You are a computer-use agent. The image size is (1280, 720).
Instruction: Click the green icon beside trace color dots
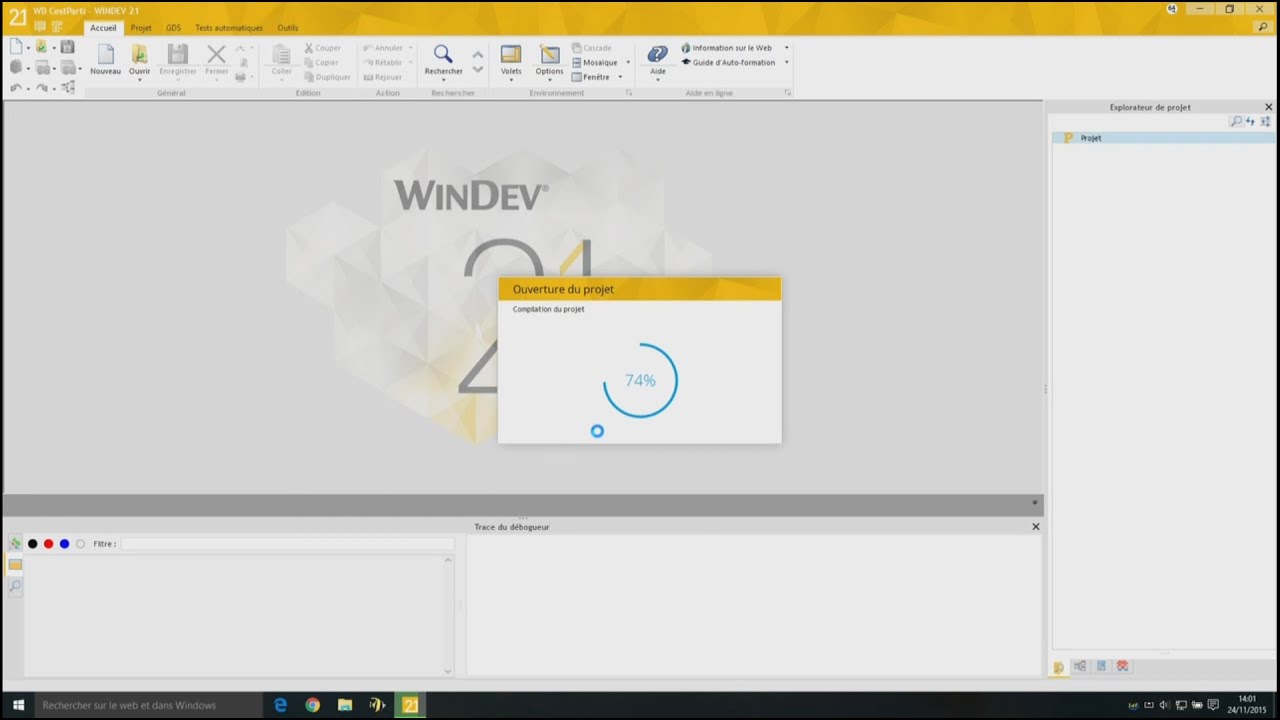point(15,544)
